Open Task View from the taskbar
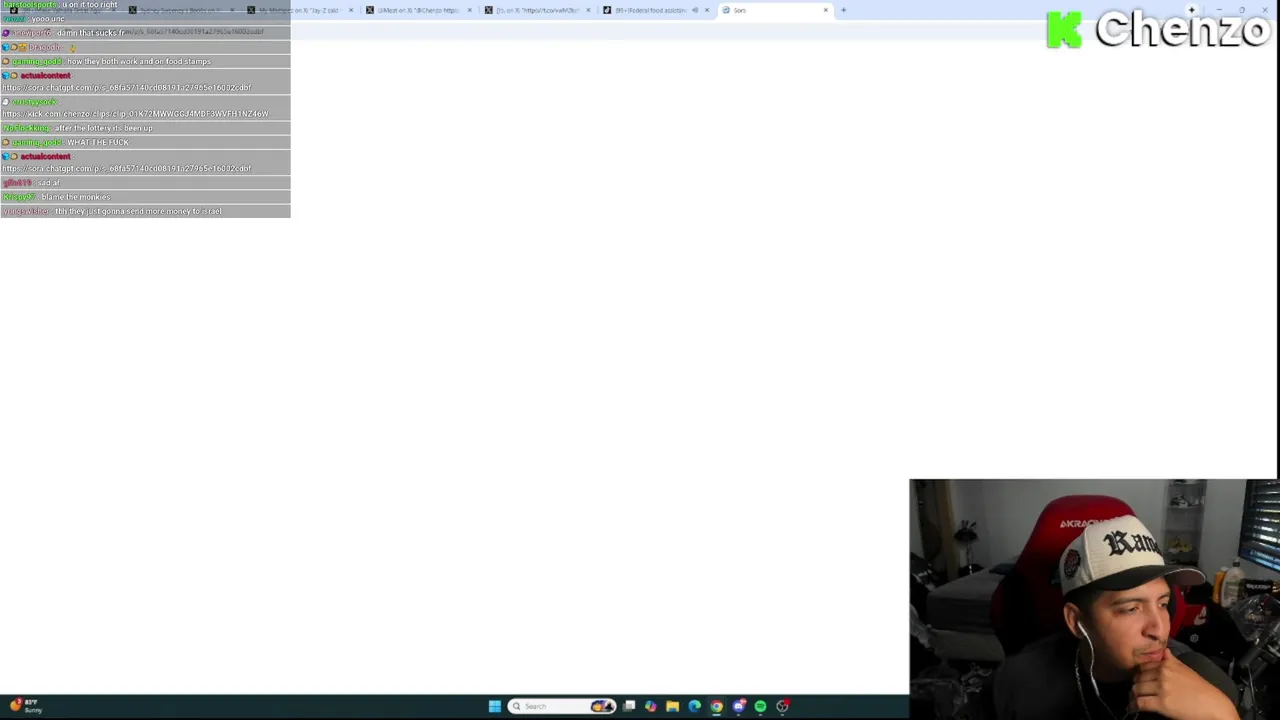 tap(629, 706)
